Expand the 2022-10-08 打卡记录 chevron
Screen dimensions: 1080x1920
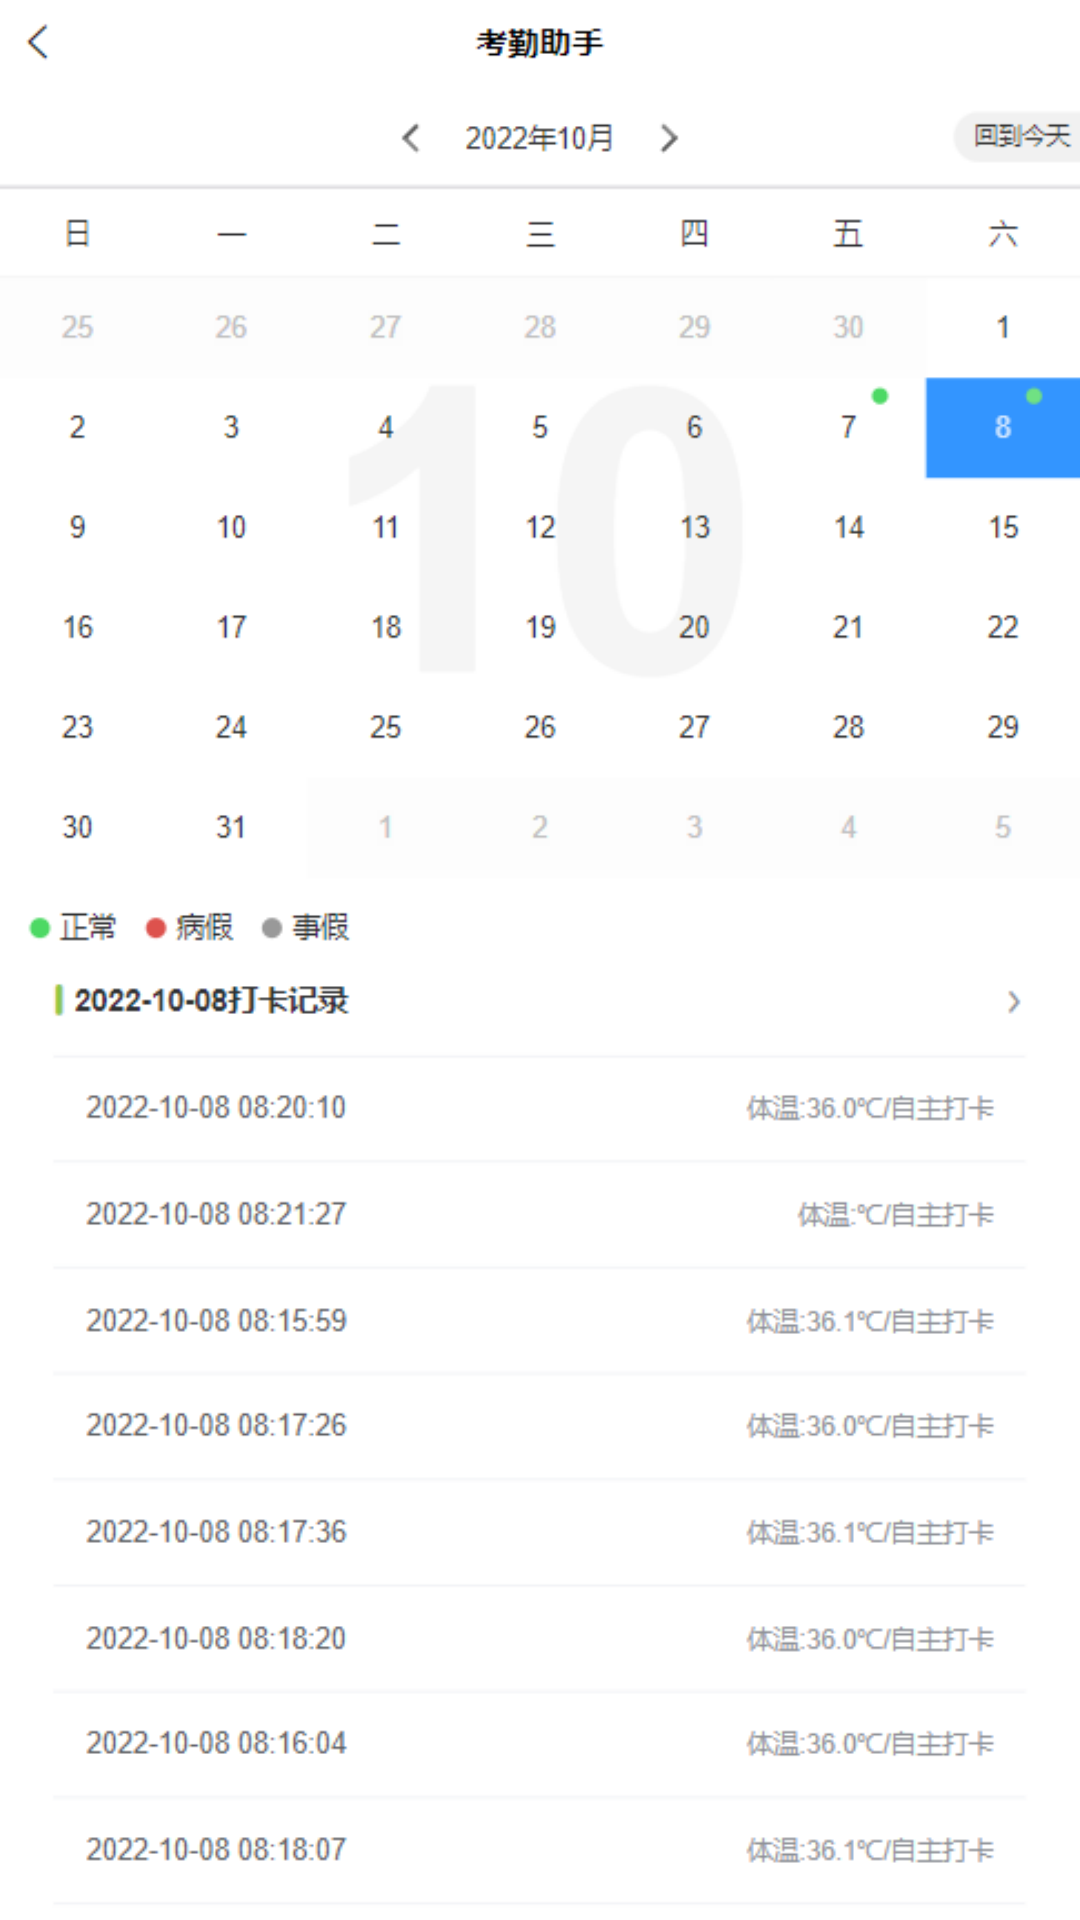[1013, 1002]
